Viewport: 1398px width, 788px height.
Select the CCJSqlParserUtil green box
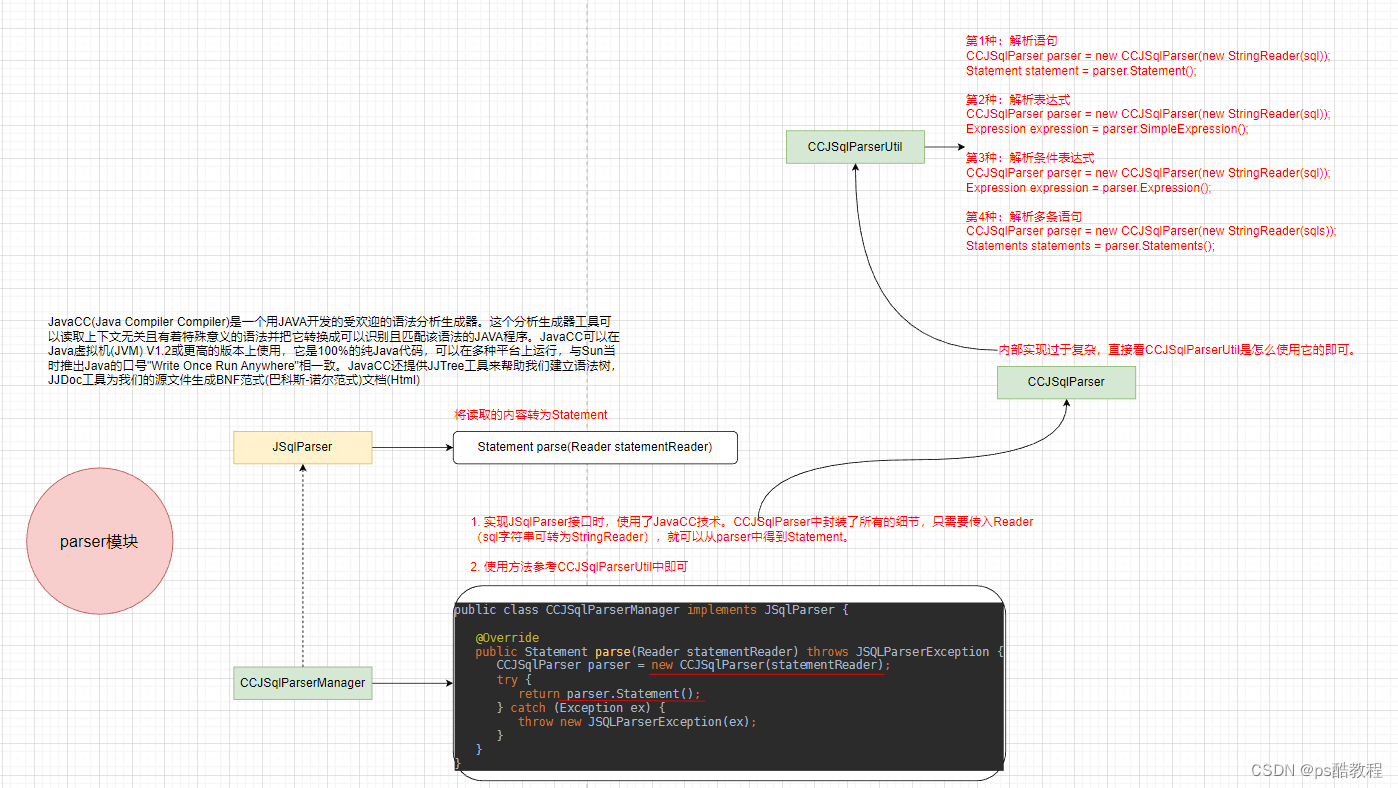pos(855,147)
